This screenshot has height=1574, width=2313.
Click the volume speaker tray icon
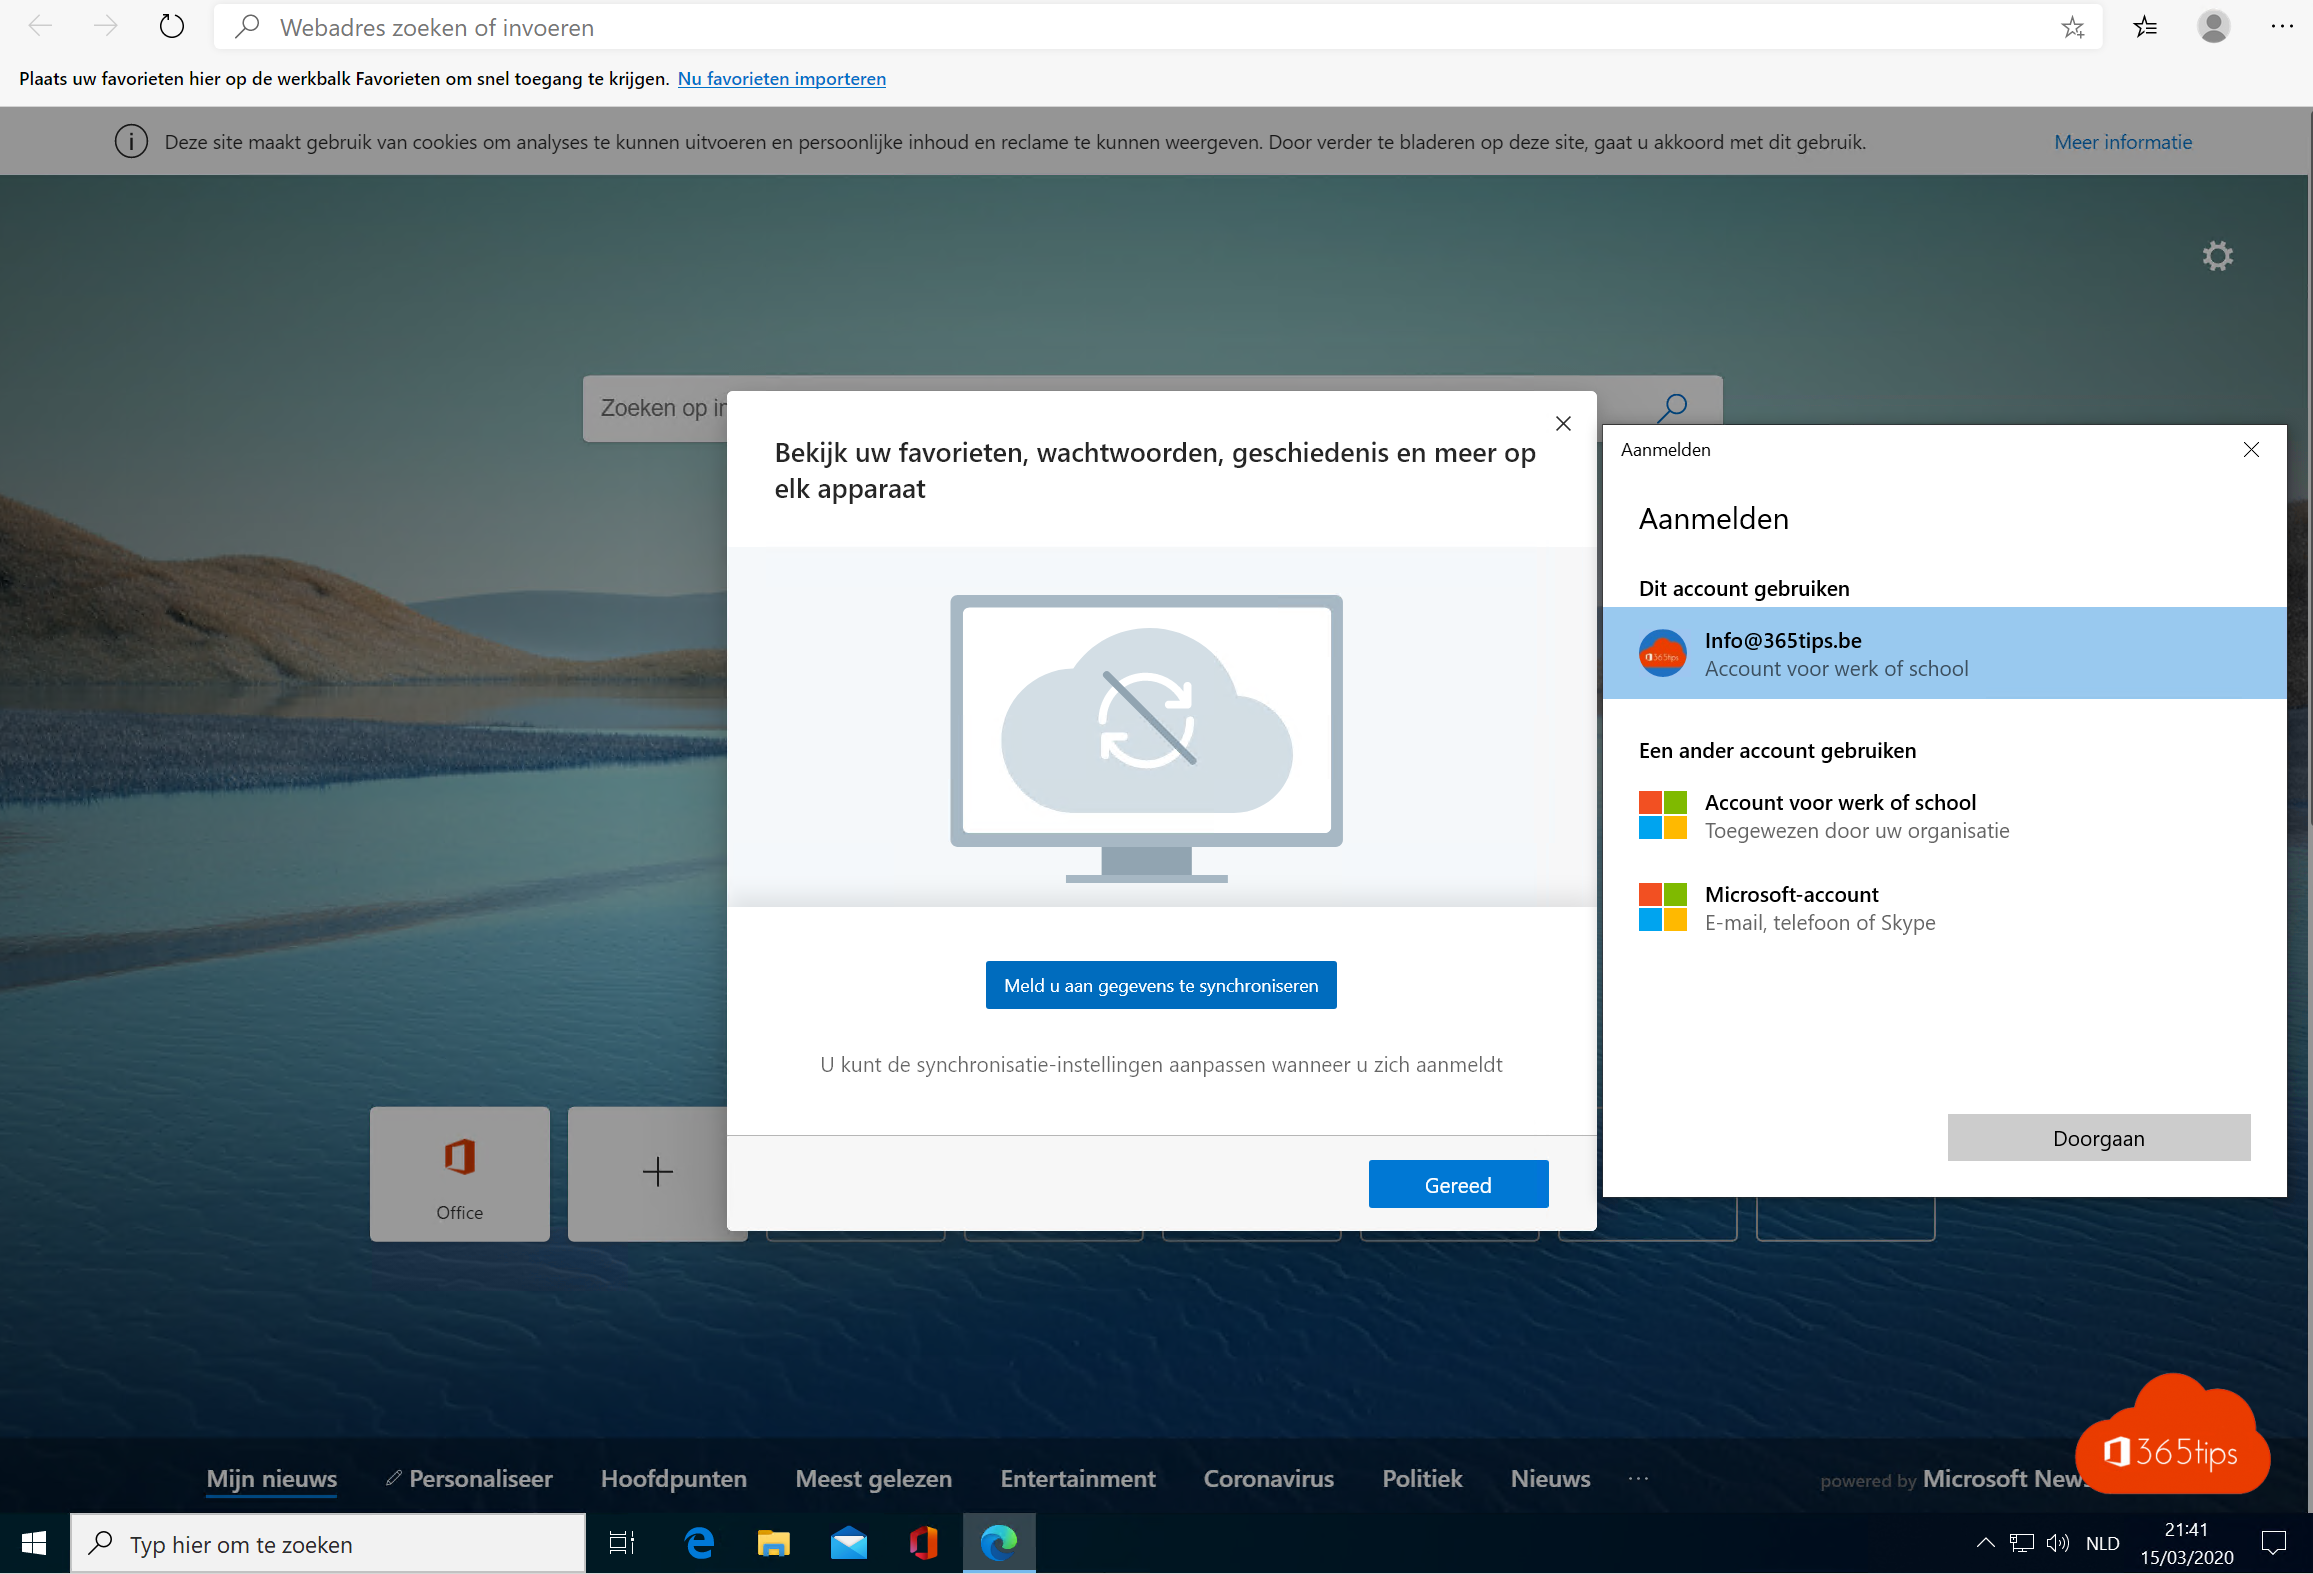point(2057,1543)
